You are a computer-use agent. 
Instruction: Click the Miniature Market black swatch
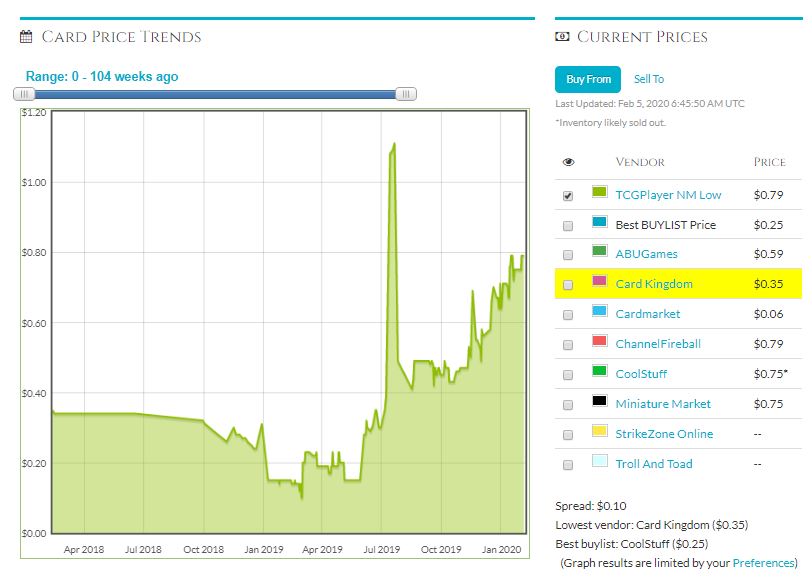click(599, 401)
